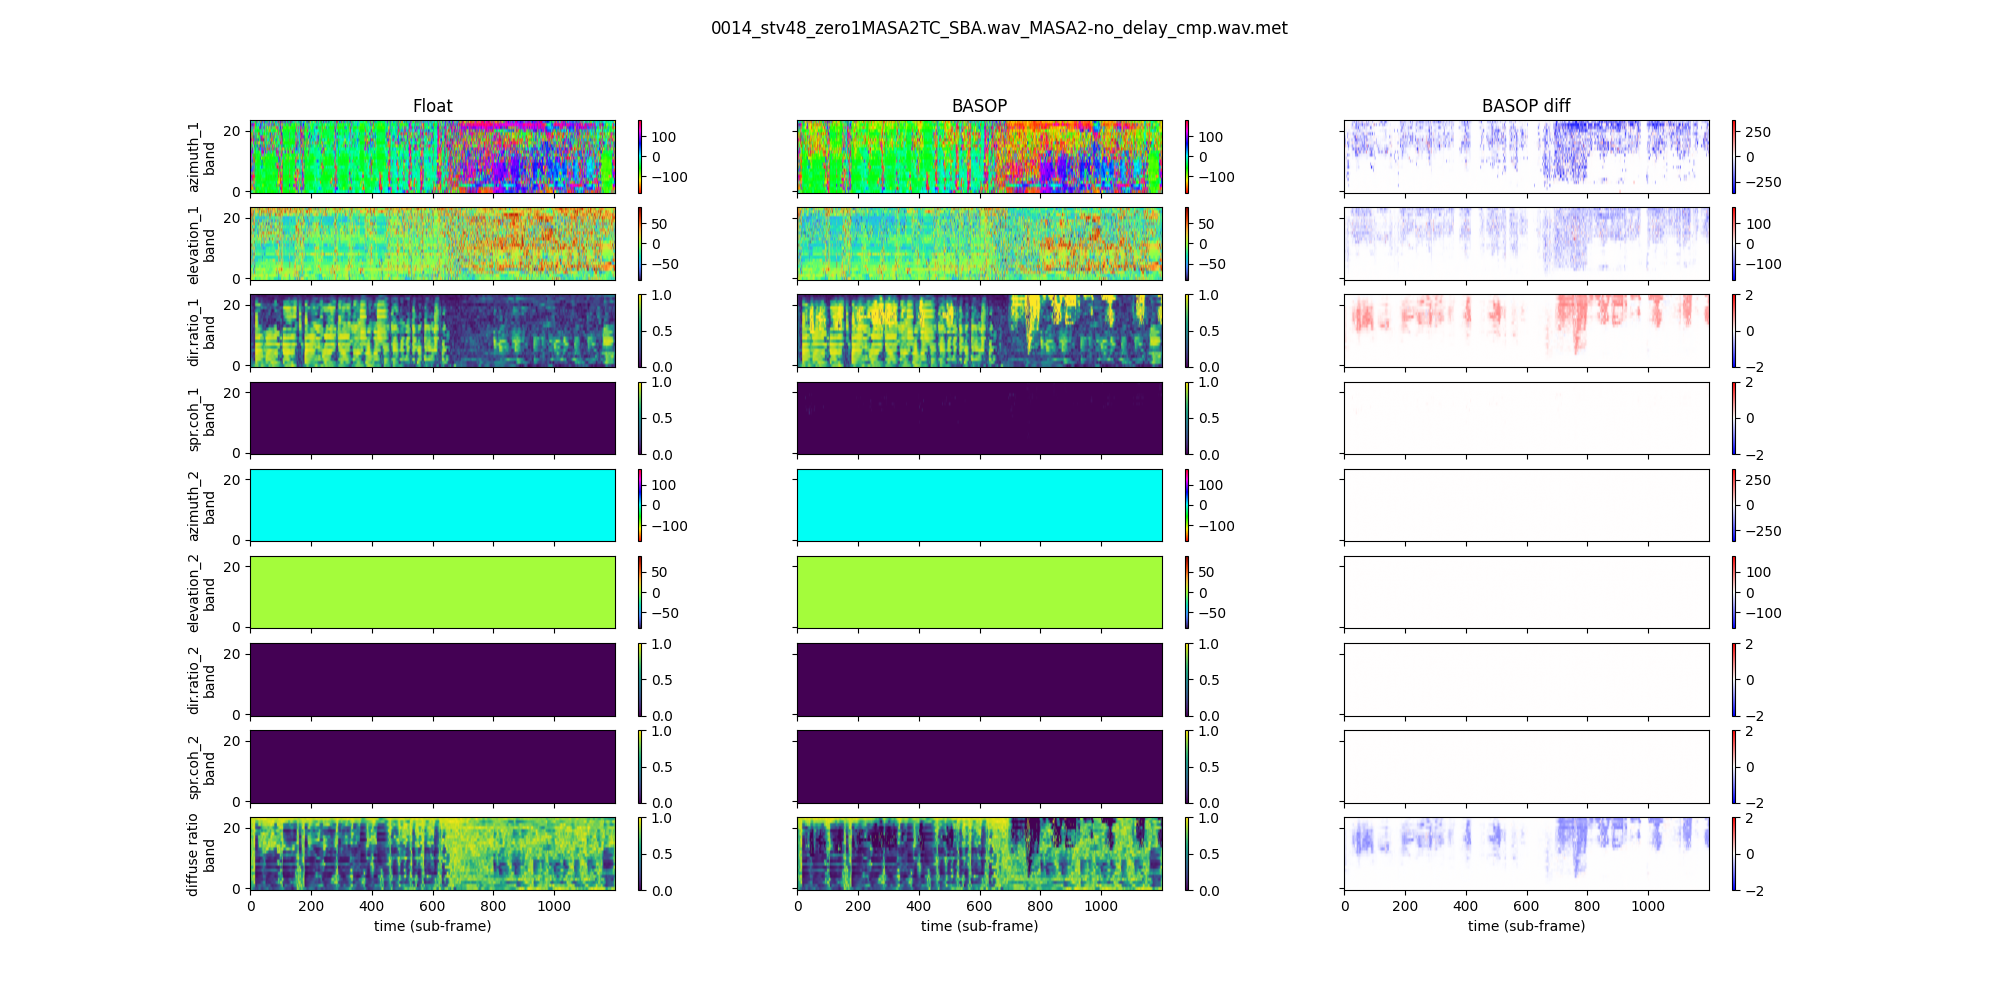Click the Float spr.coh_1 heatmap
Viewport: 2000px width, 1000px height.
(432, 418)
